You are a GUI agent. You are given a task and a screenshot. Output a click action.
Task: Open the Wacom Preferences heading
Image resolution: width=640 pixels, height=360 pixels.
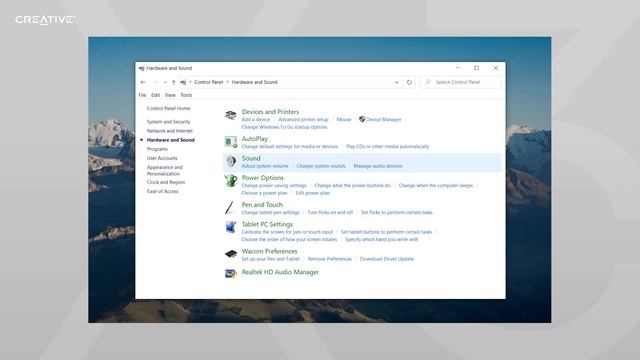pyautogui.click(x=269, y=251)
